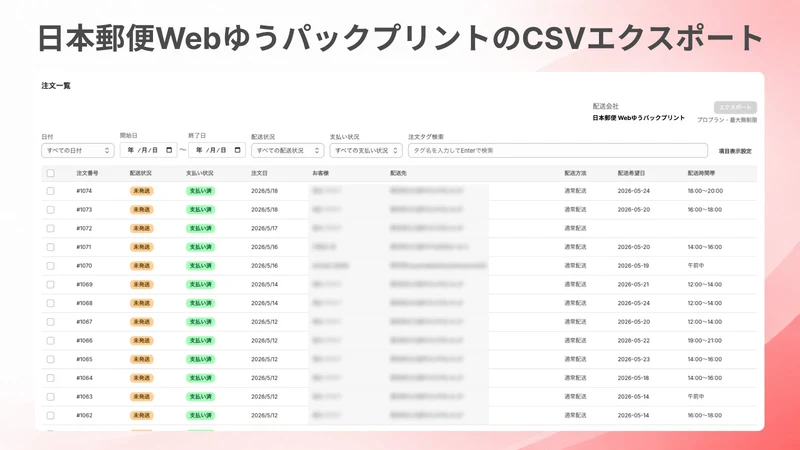The width and height of the screenshot is (800, 450).
Task: Select checkbox for order #1066
Action: [51, 340]
